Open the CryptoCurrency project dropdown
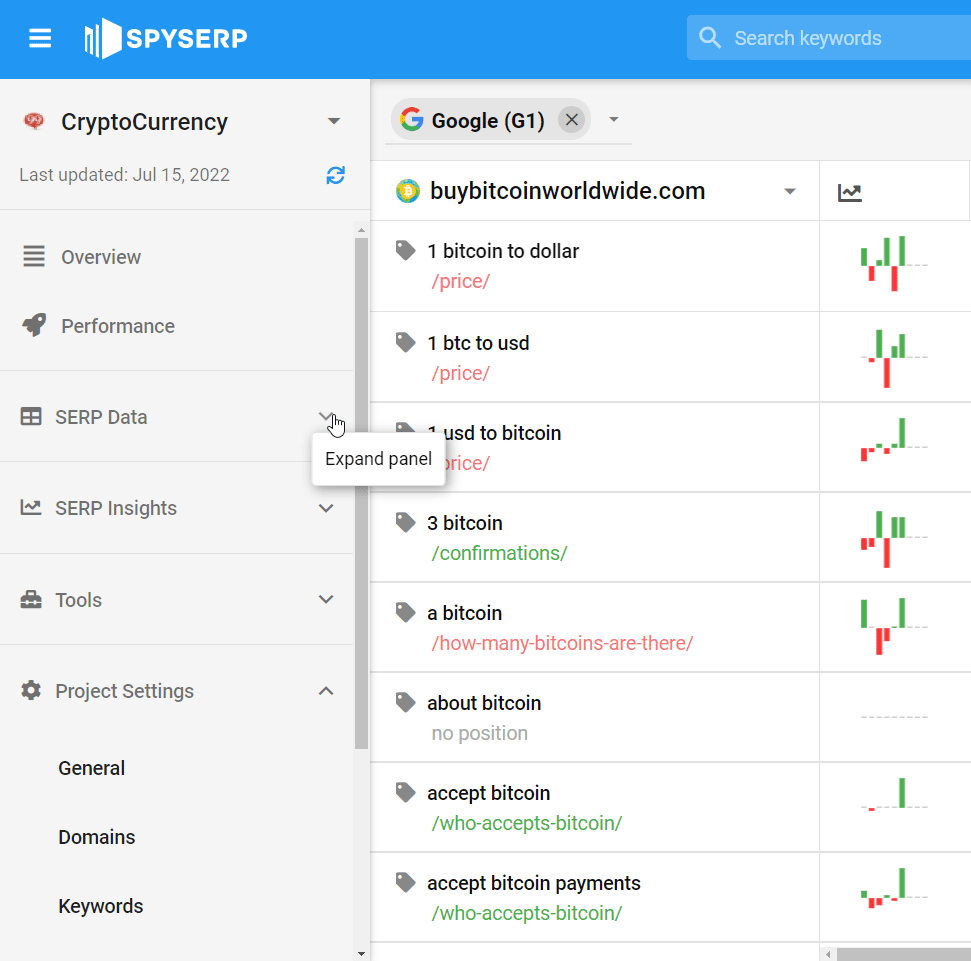Screen dimensions: 971x961 pyautogui.click(x=334, y=121)
